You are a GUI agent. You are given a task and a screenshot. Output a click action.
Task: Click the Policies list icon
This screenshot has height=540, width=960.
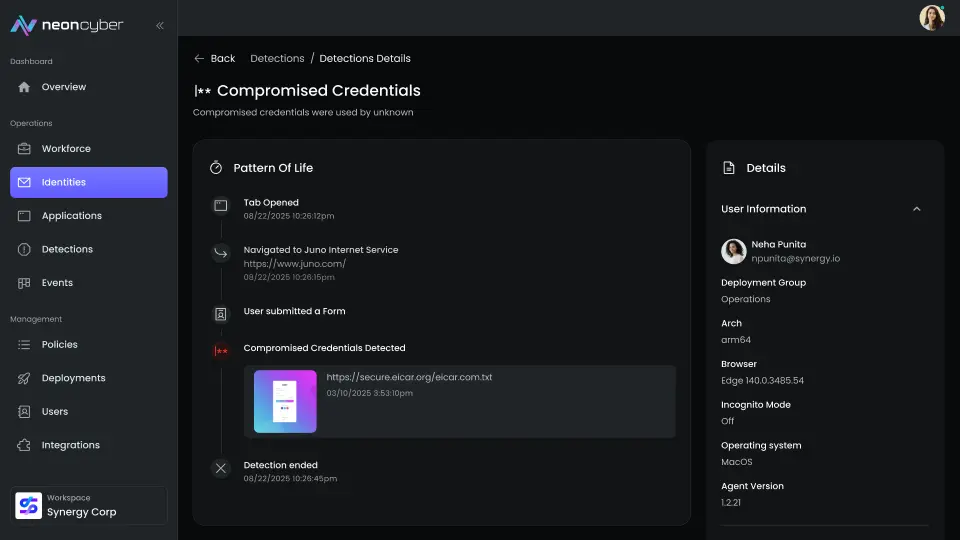(x=24, y=345)
